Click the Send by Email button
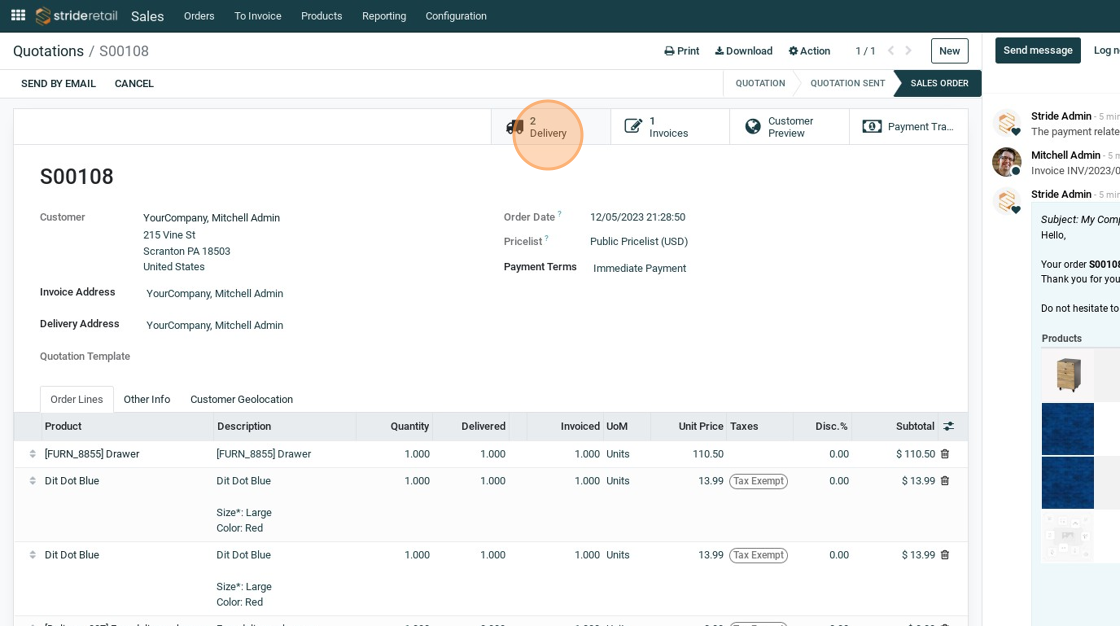The image size is (1120, 626). pos(58,84)
